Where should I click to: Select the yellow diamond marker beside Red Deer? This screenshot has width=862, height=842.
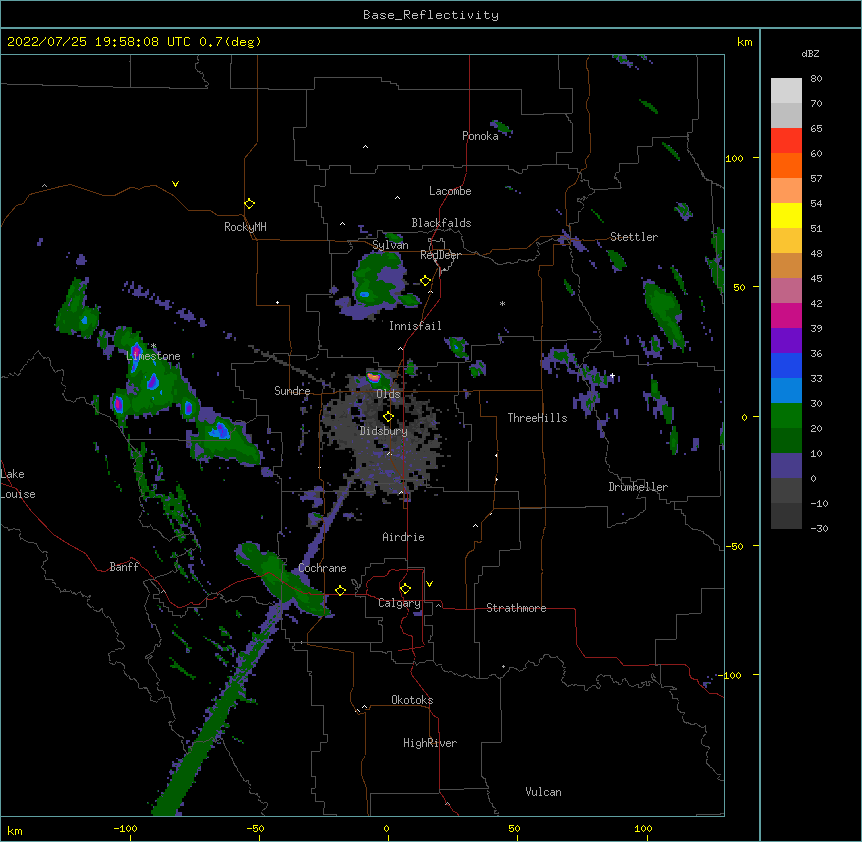tap(426, 281)
